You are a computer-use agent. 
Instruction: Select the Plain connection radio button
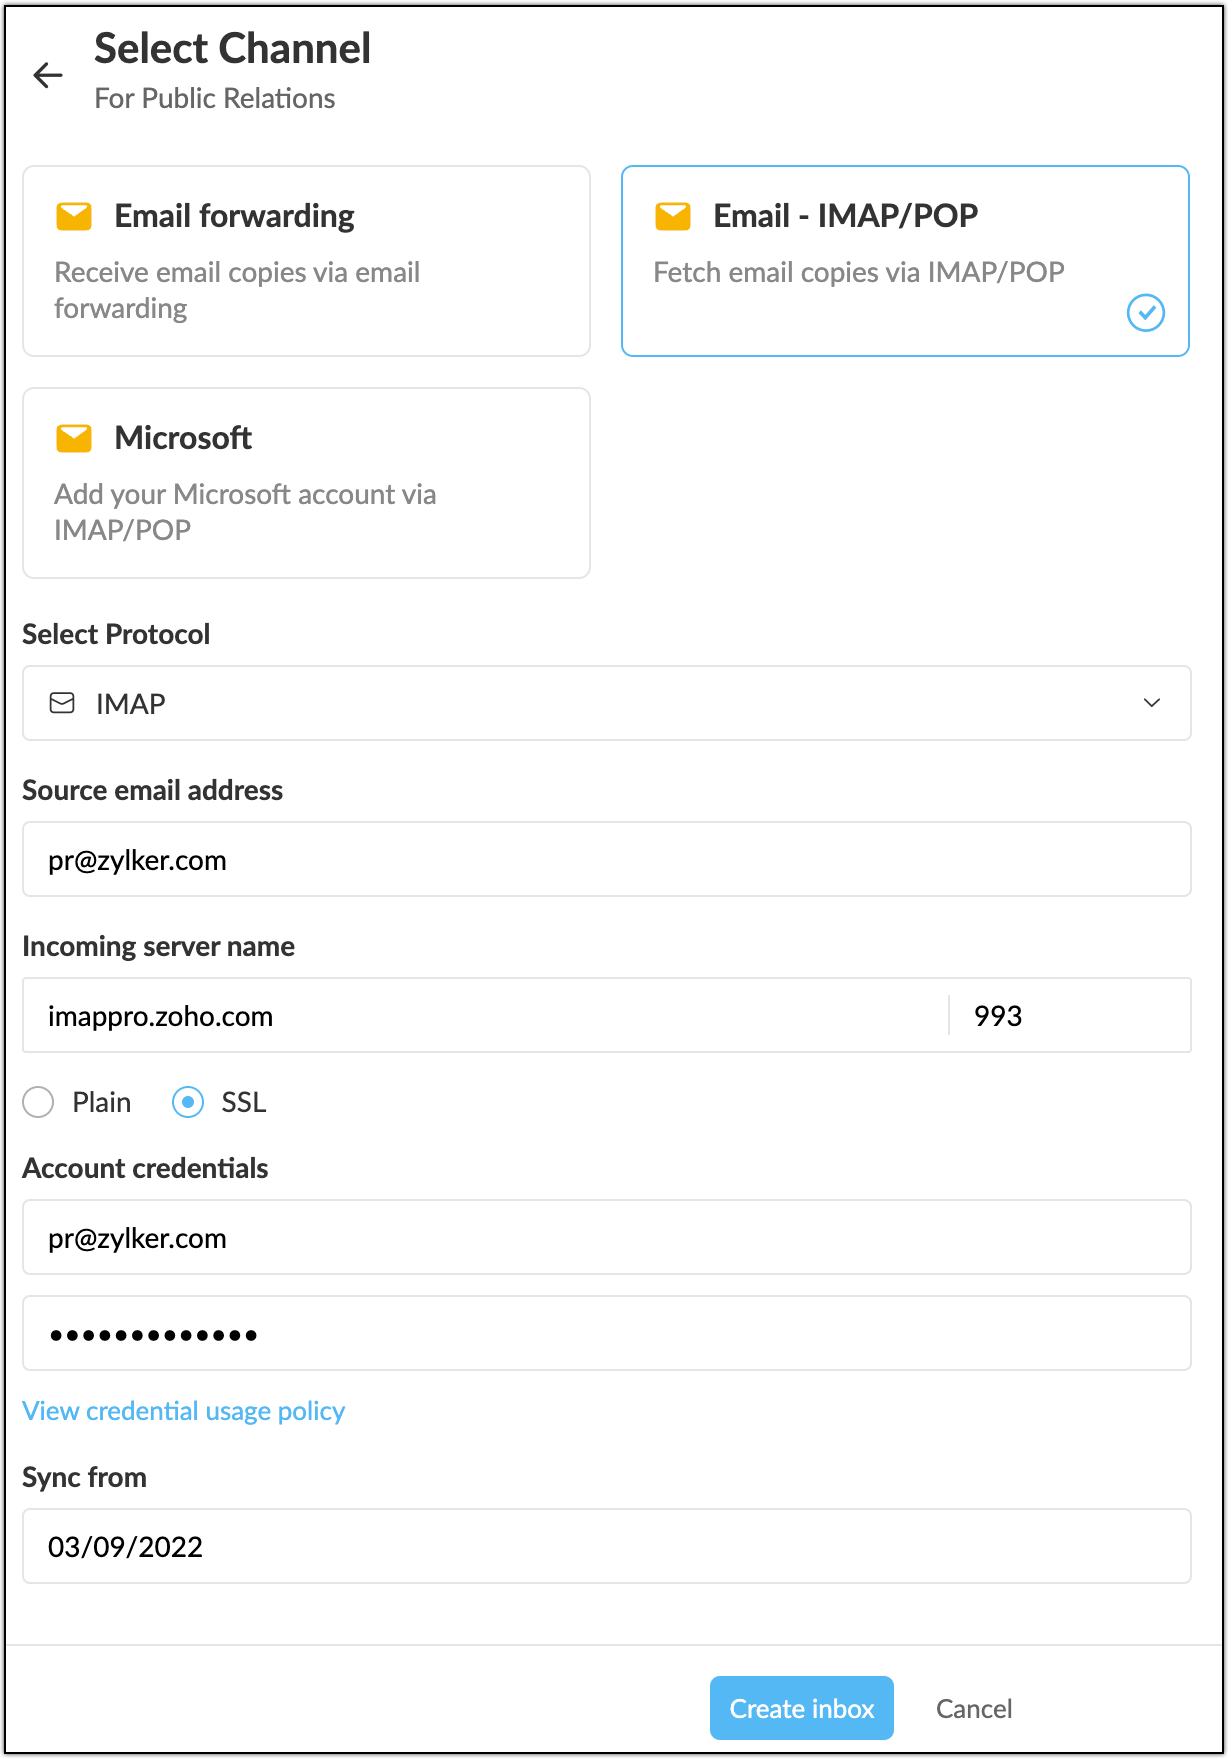click(x=38, y=1102)
